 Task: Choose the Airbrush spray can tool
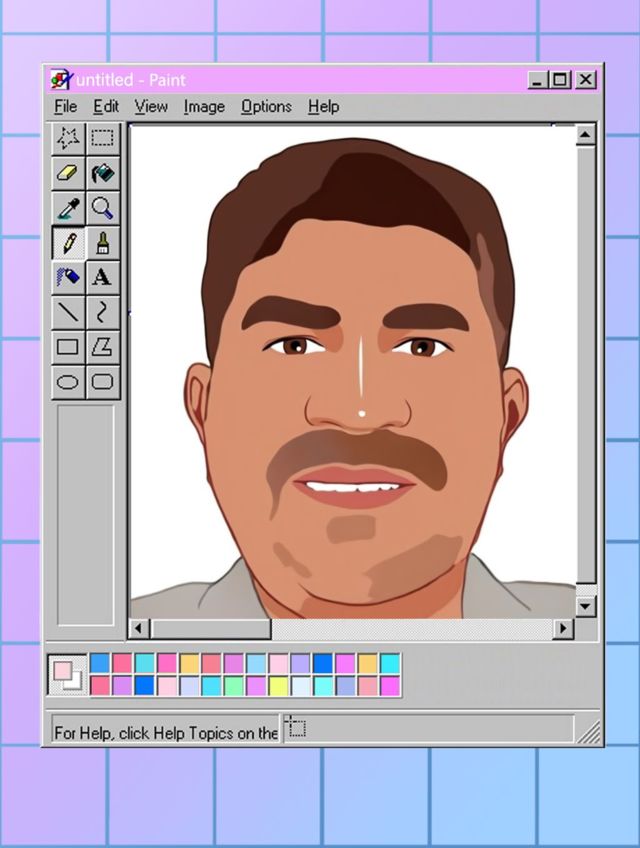point(68,277)
